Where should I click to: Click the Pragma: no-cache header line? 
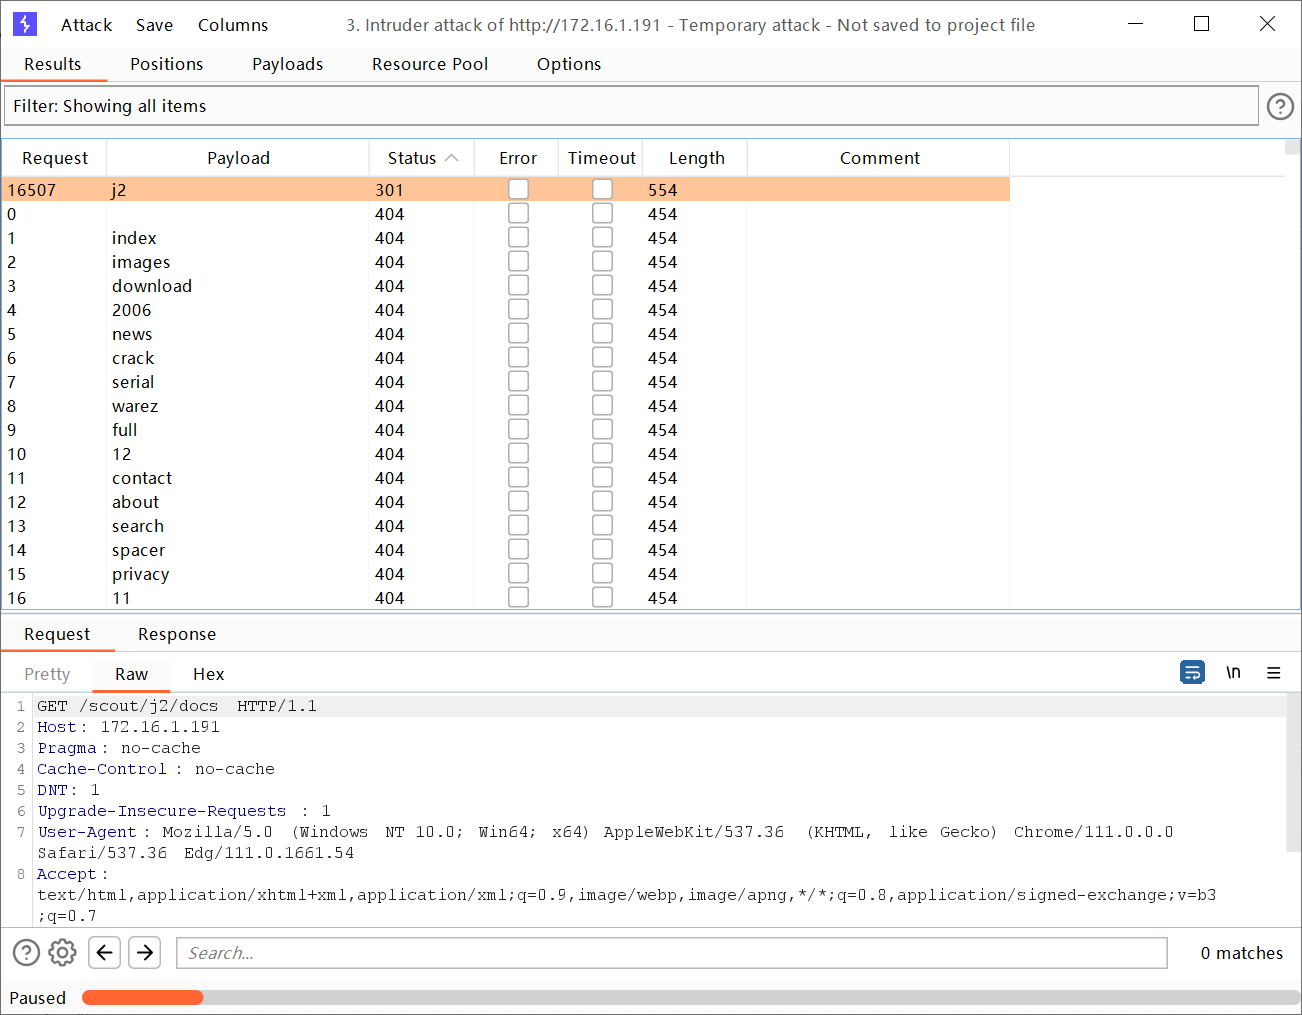[119, 747]
